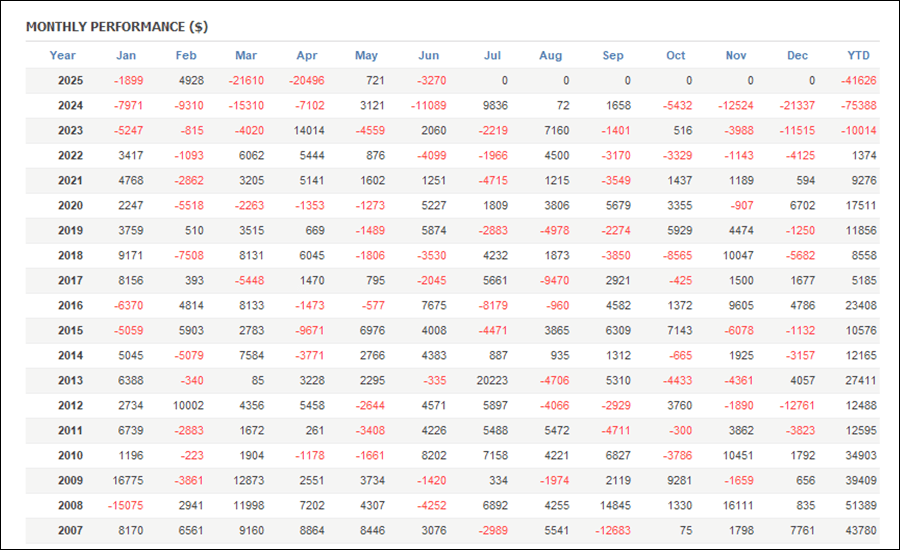Click February 2012 value 10002
This screenshot has height=550, width=900.
point(188,405)
